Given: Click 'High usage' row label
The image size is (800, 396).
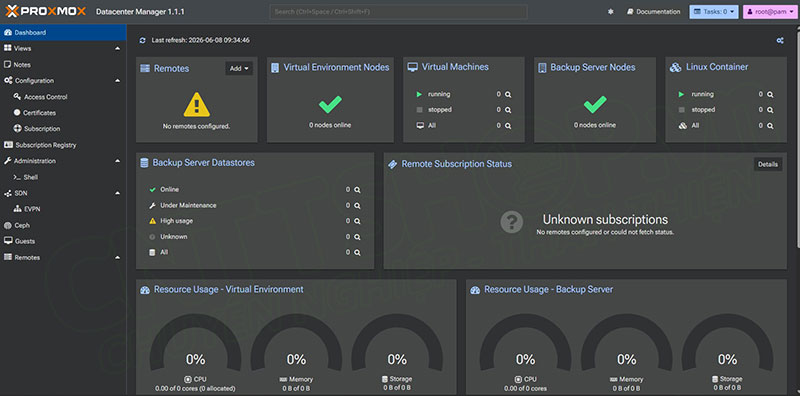Looking at the screenshot, I should [177, 221].
